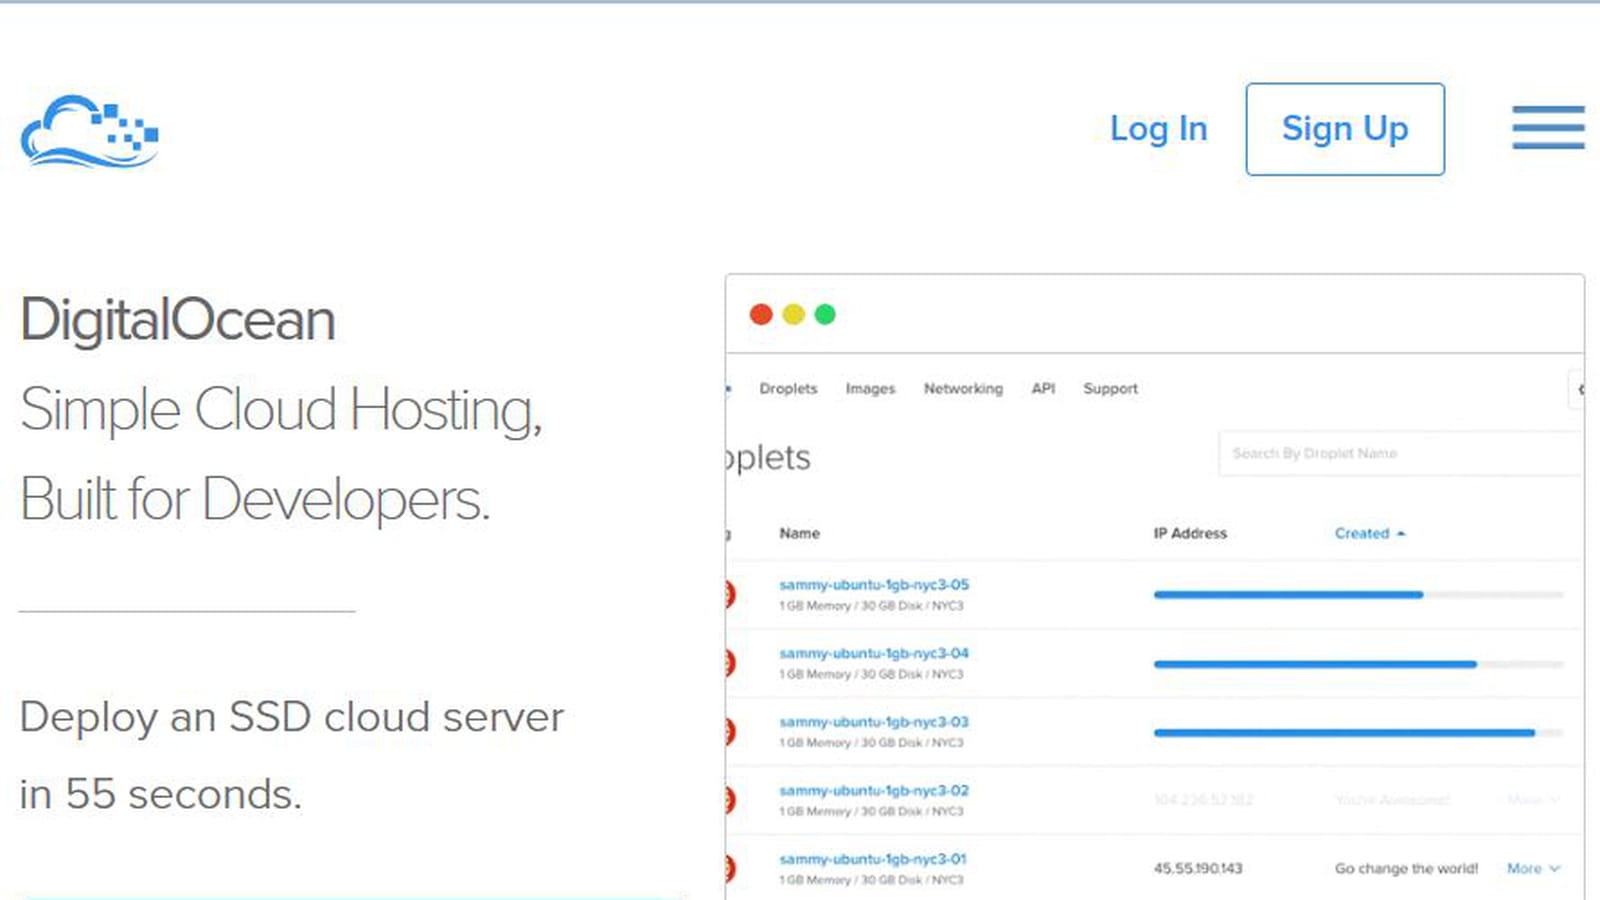The width and height of the screenshot is (1600, 900).
Task: Click the progress bar for nyc3-04
Action: 1358,664
